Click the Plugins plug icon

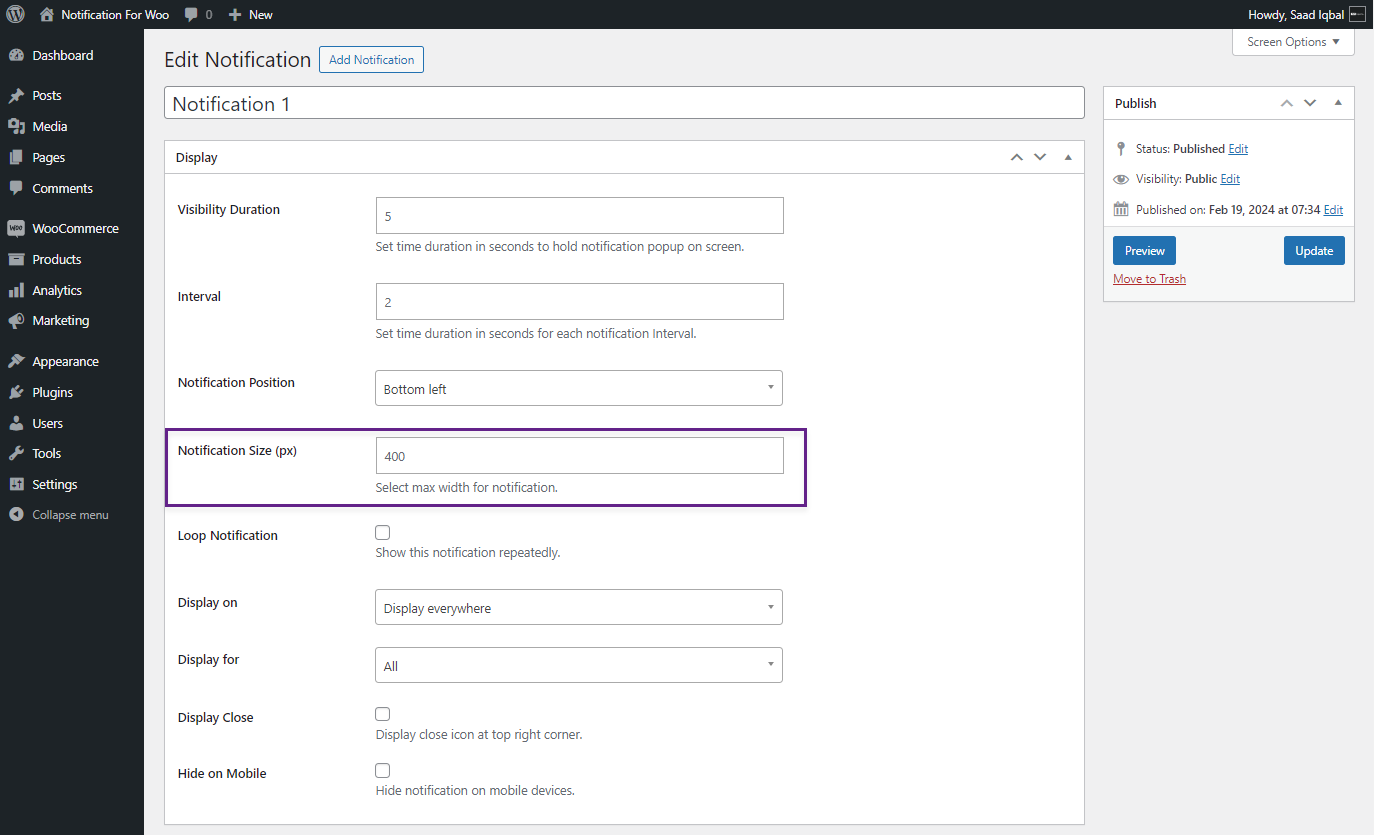coord(16,393)
